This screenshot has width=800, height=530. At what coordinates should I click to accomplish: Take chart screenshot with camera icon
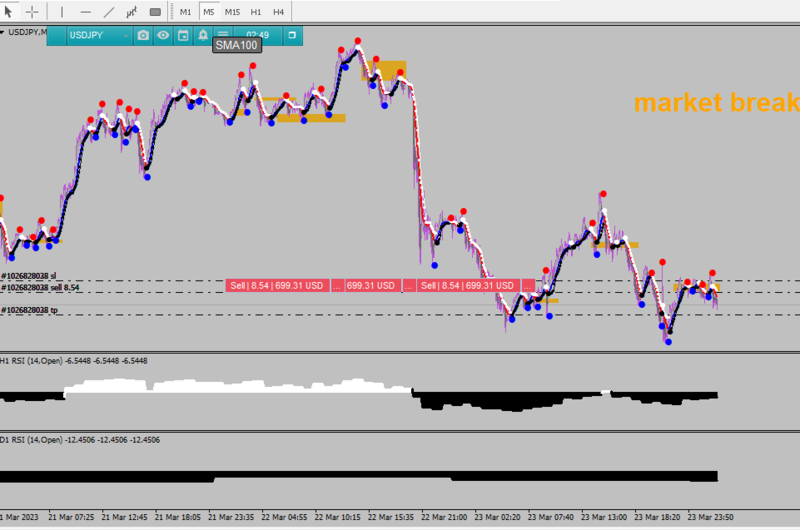coord(143,35)
